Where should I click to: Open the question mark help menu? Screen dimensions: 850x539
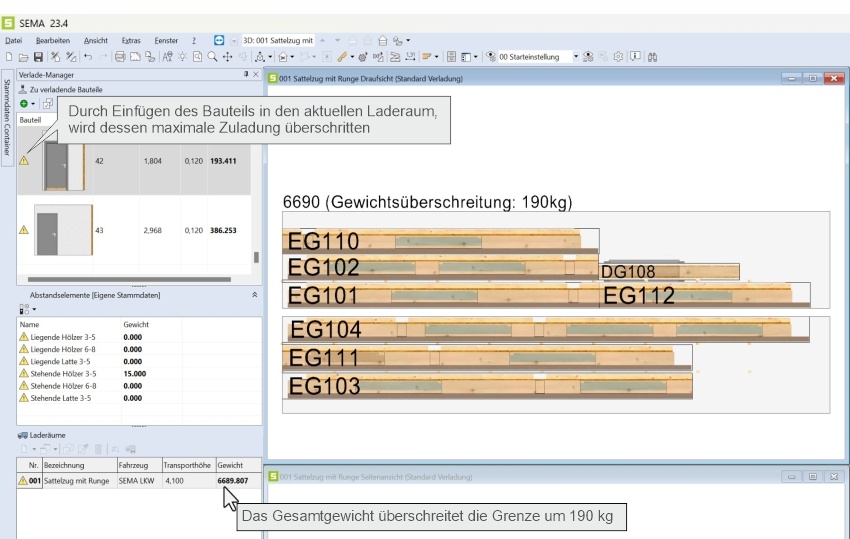[x=194, y=41]
